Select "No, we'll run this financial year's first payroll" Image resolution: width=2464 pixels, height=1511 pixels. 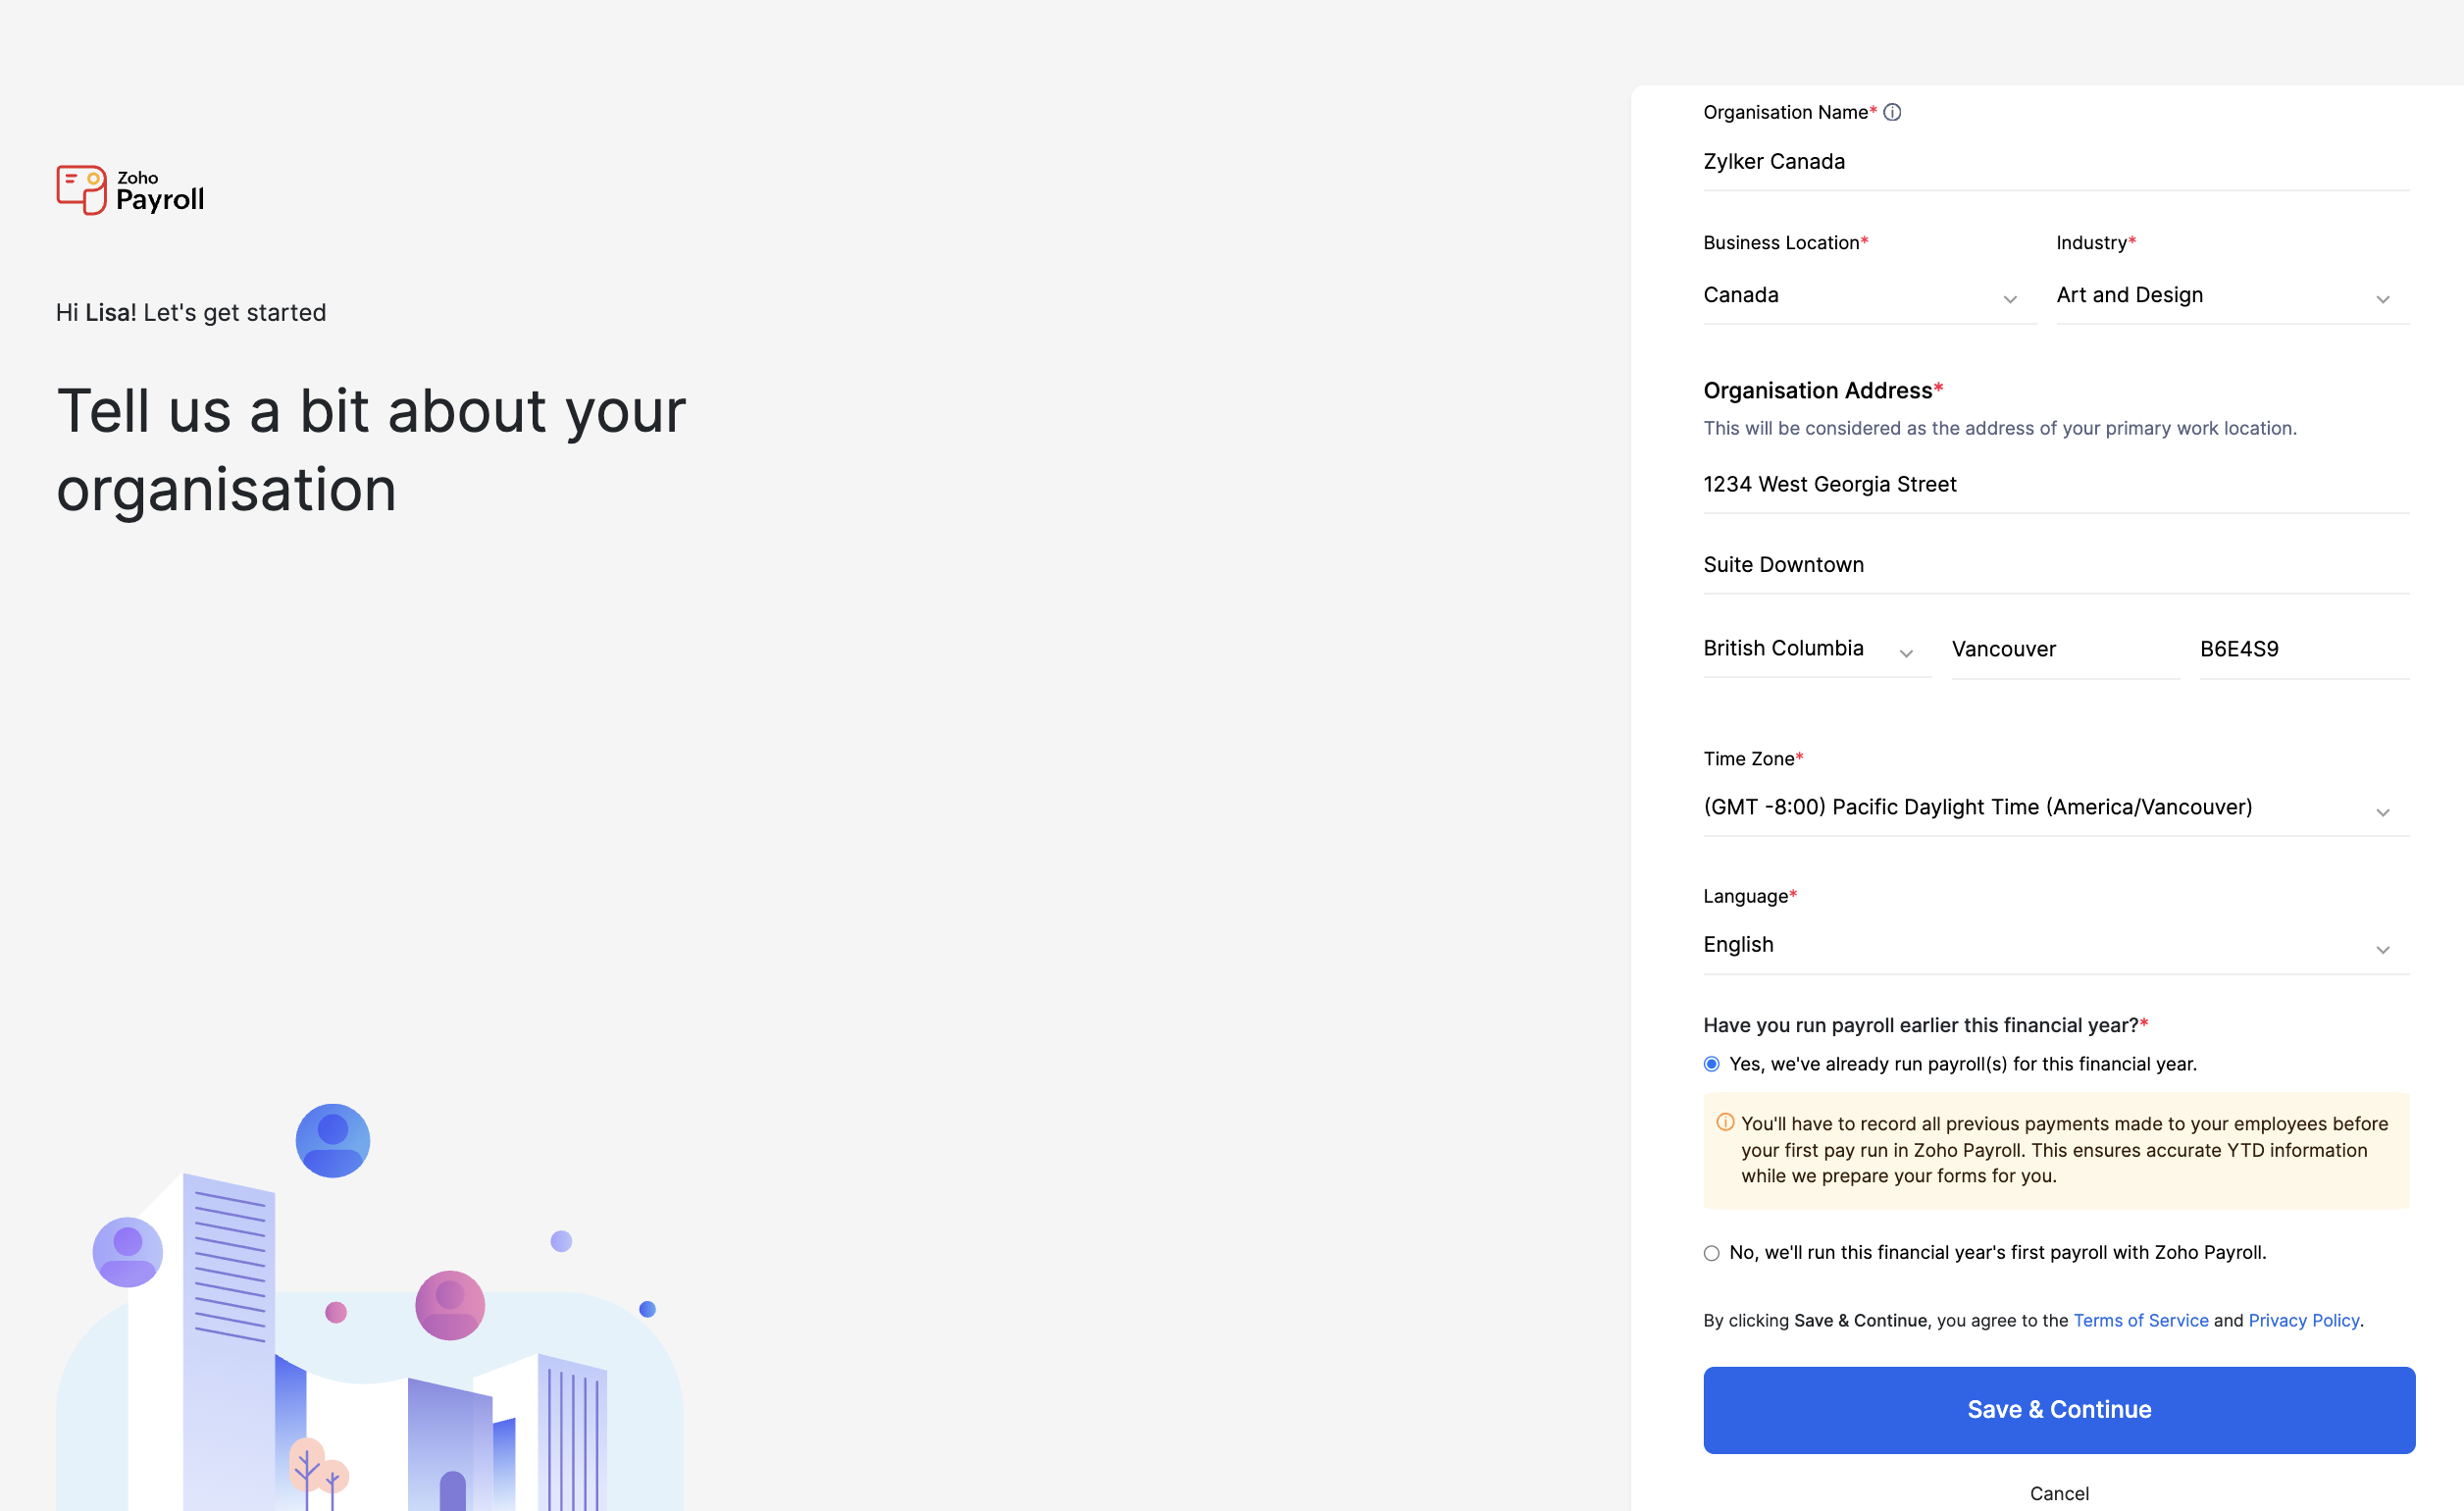click(1711, 1252)
